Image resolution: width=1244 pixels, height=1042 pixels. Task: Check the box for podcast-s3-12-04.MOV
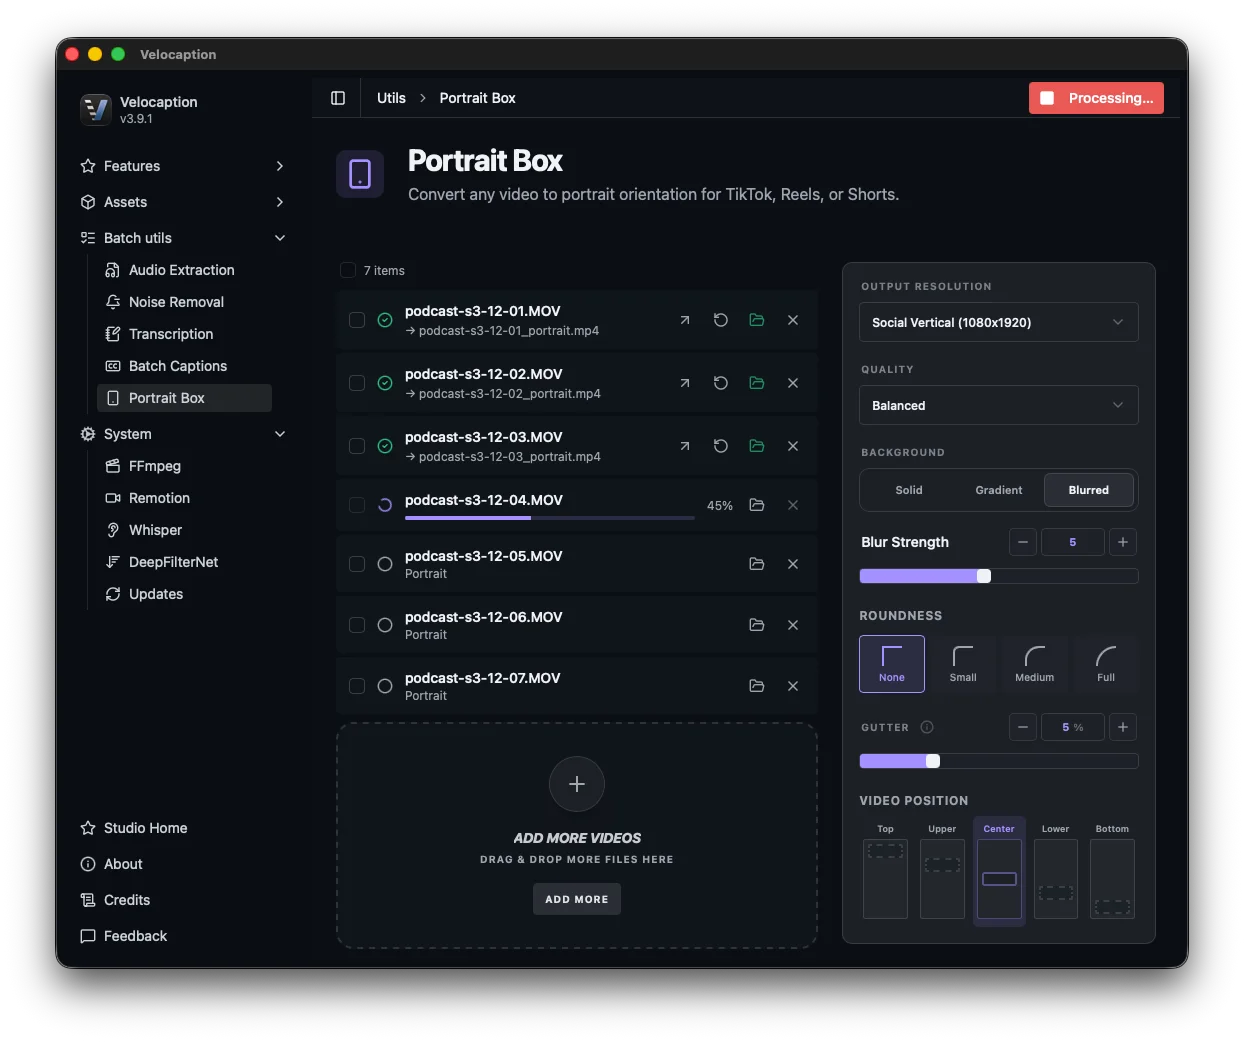pos(357,505)
